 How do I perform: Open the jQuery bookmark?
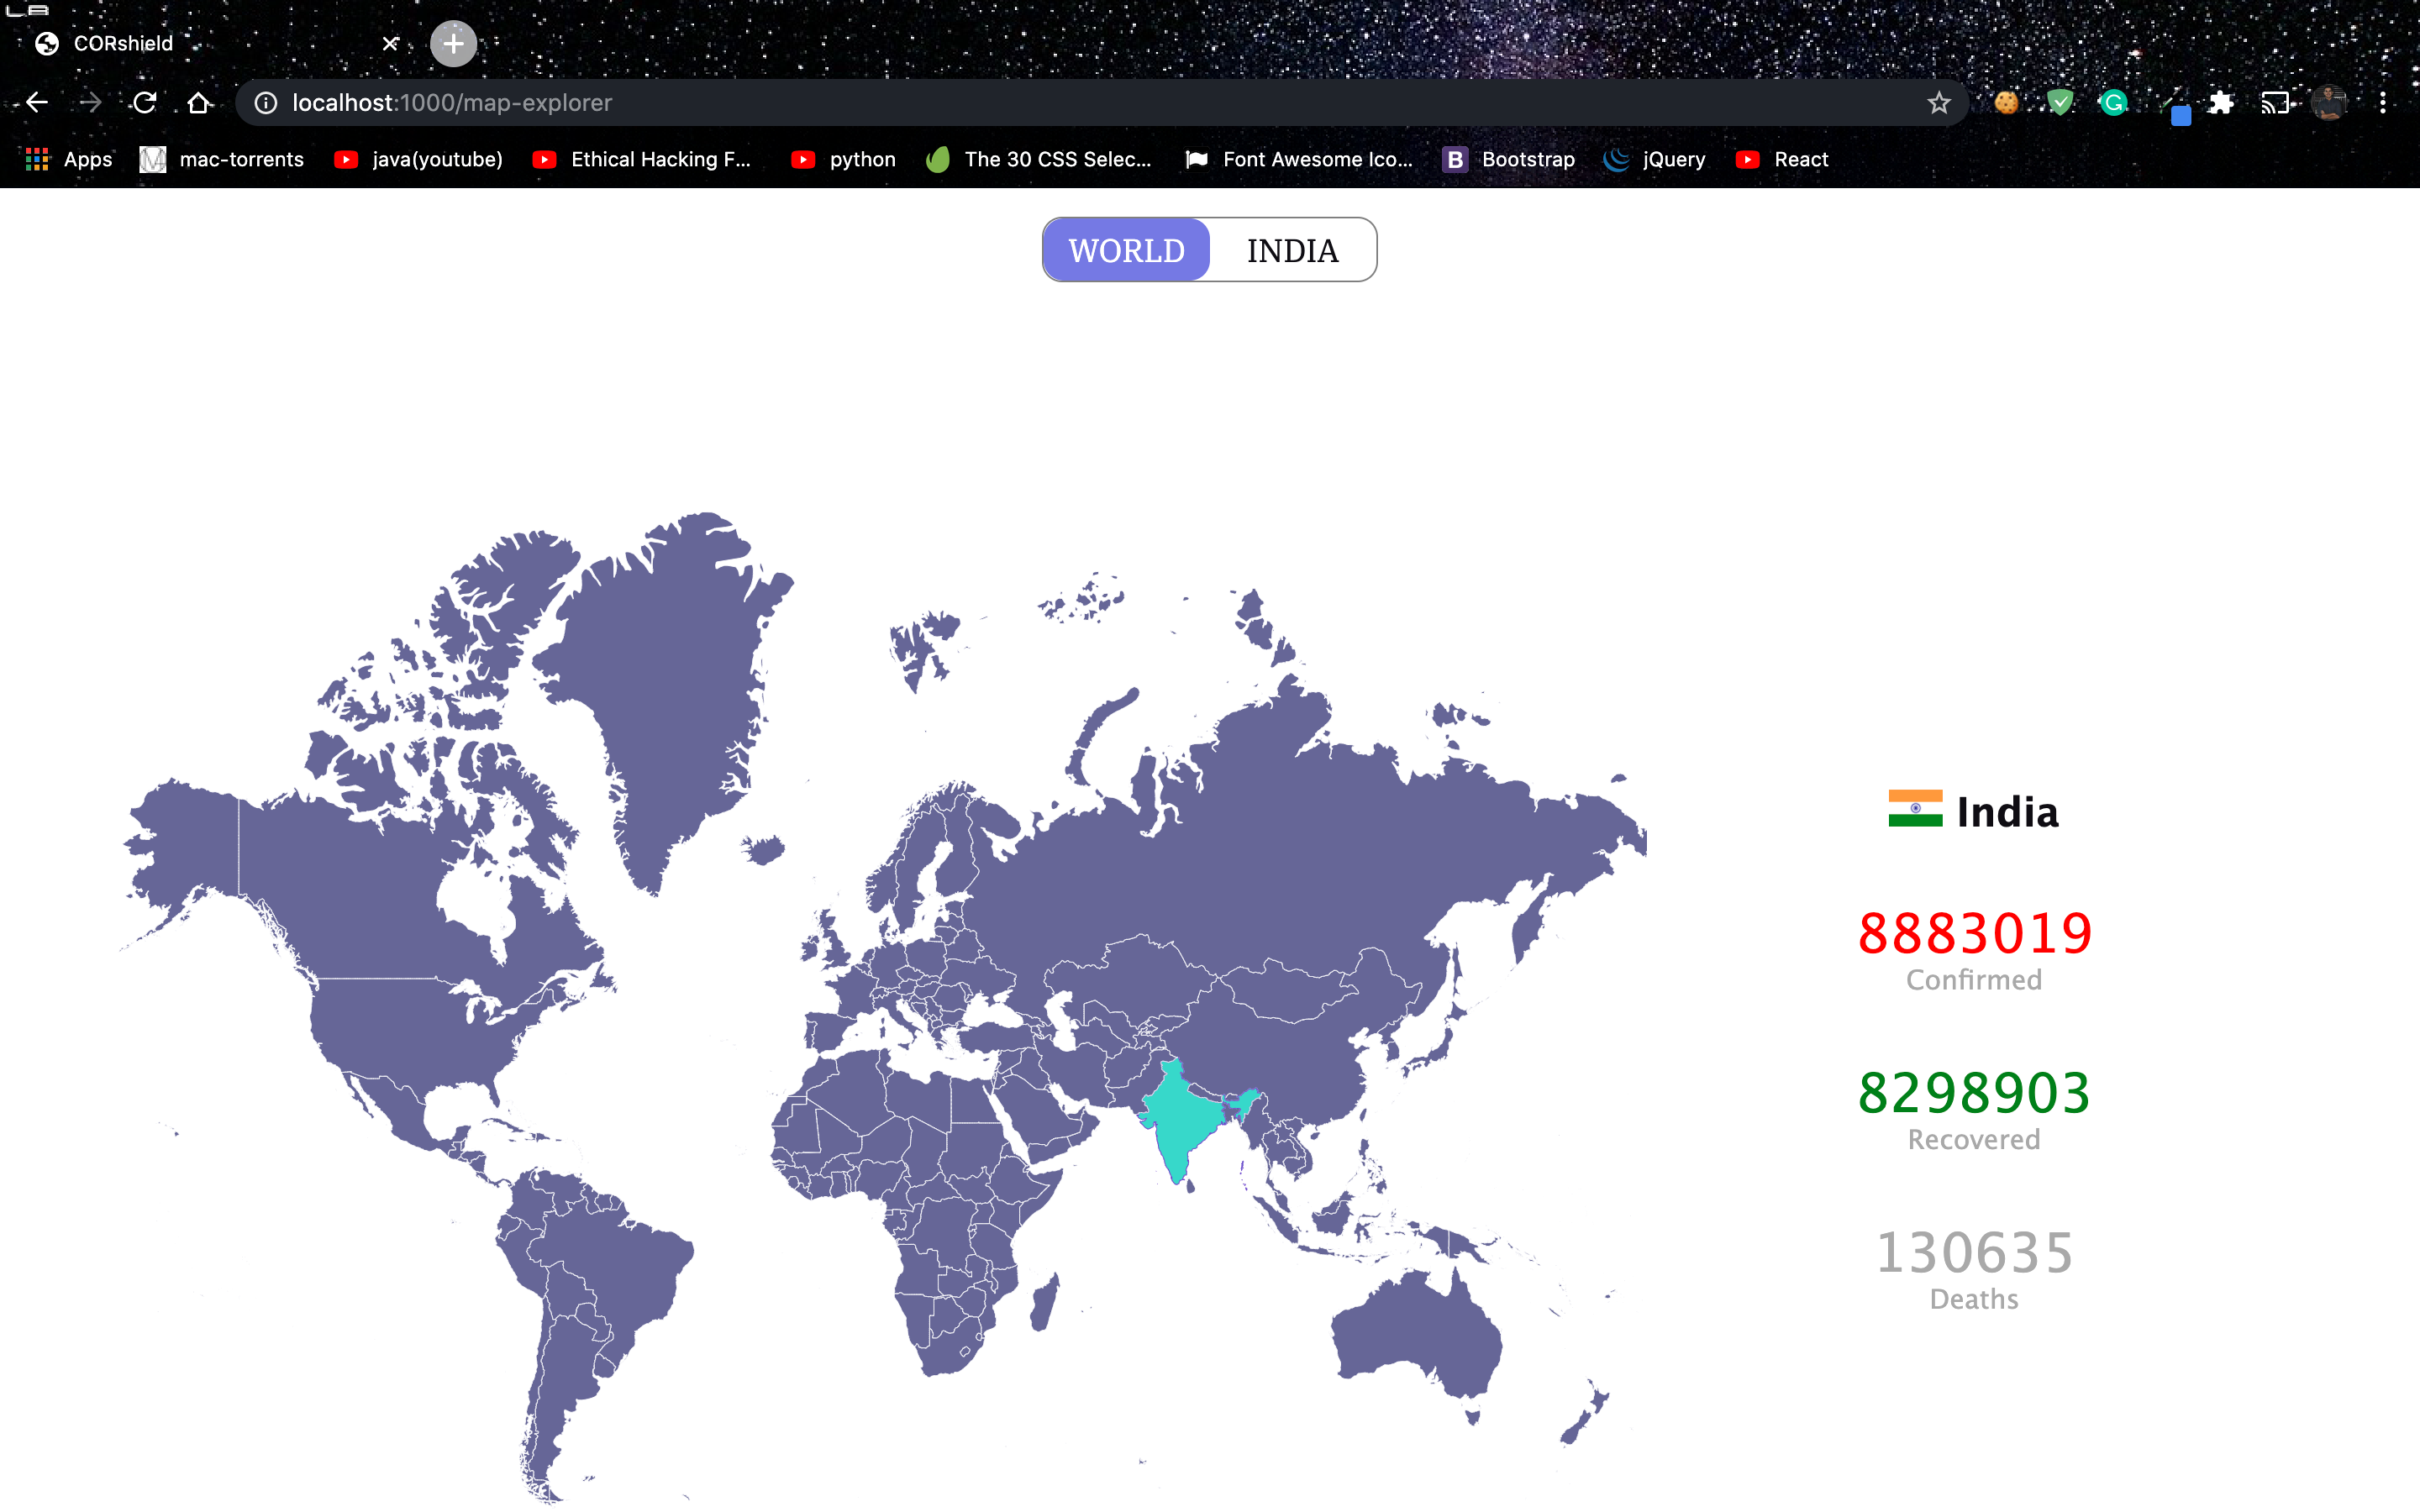(1655, 160)
